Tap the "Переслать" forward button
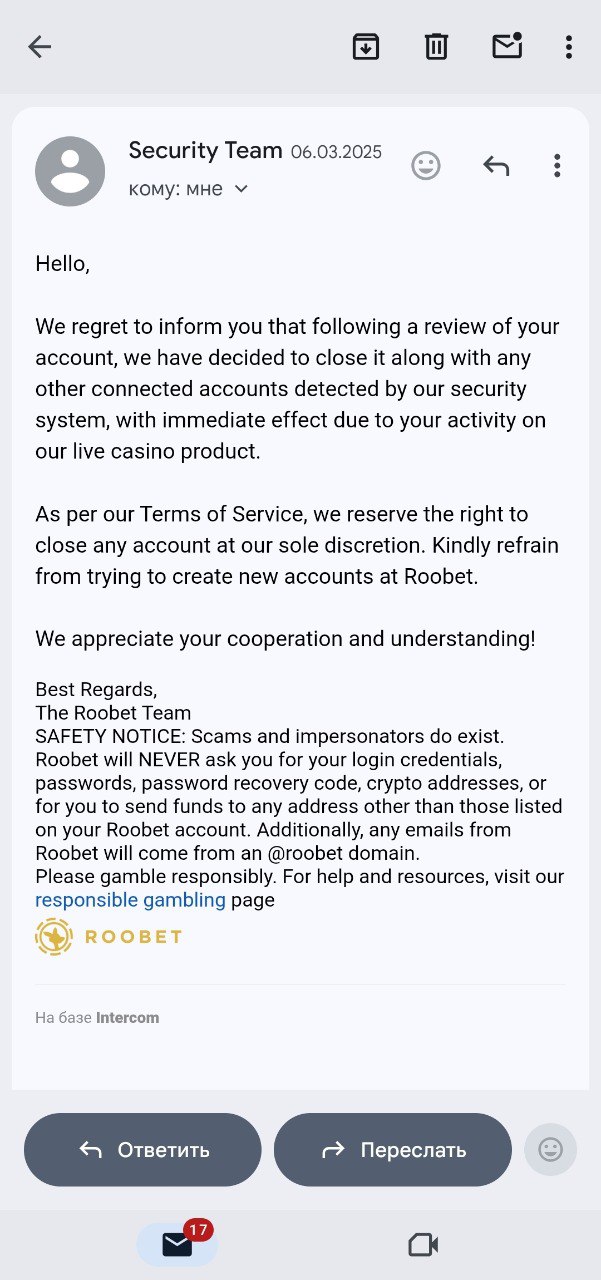Image resolution: width=601 pixels, height=1280 pixels. (393, 1150)
